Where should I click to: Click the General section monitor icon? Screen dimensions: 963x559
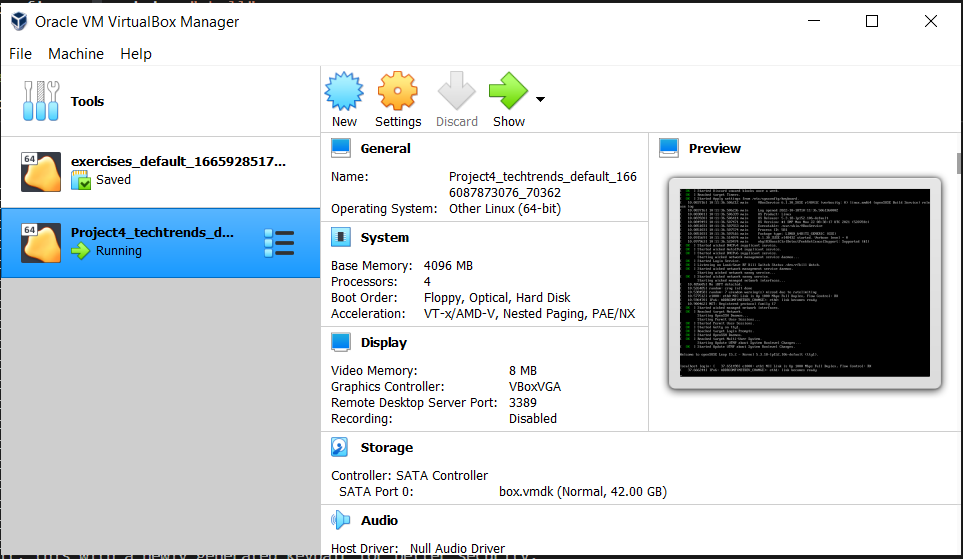point(341,148)
